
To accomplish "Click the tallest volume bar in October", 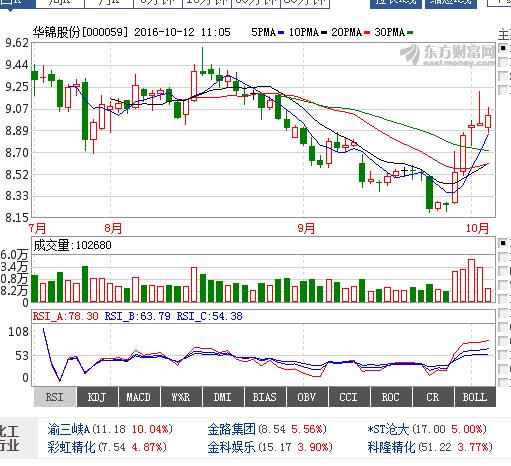I will [x=472, y=280].
